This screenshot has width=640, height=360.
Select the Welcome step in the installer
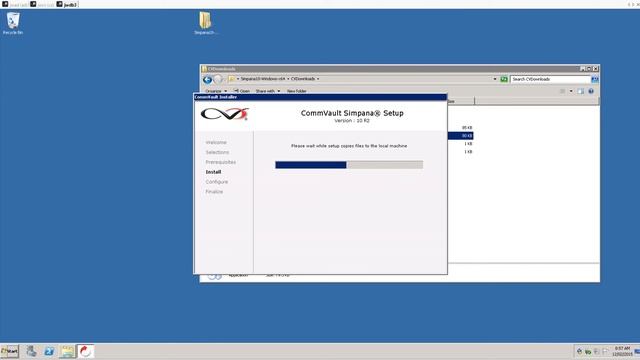tap(216, 142)
